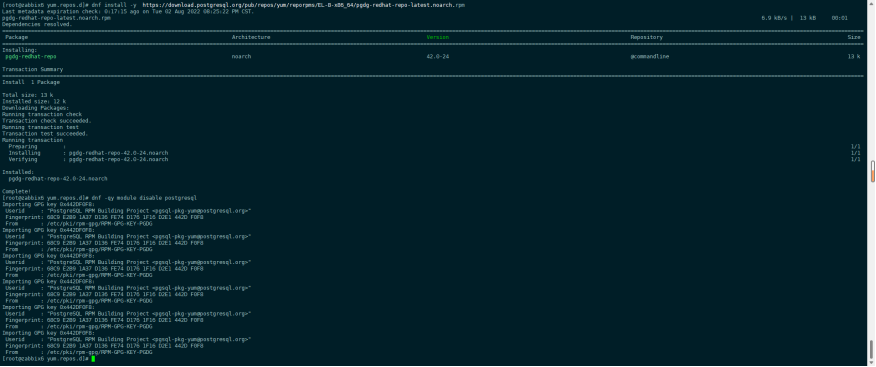Screen dimensions: 876x367
Task: Click the download.postgresql.org URL in the first command
Action: pyautogui.click(x=303, y=5)
